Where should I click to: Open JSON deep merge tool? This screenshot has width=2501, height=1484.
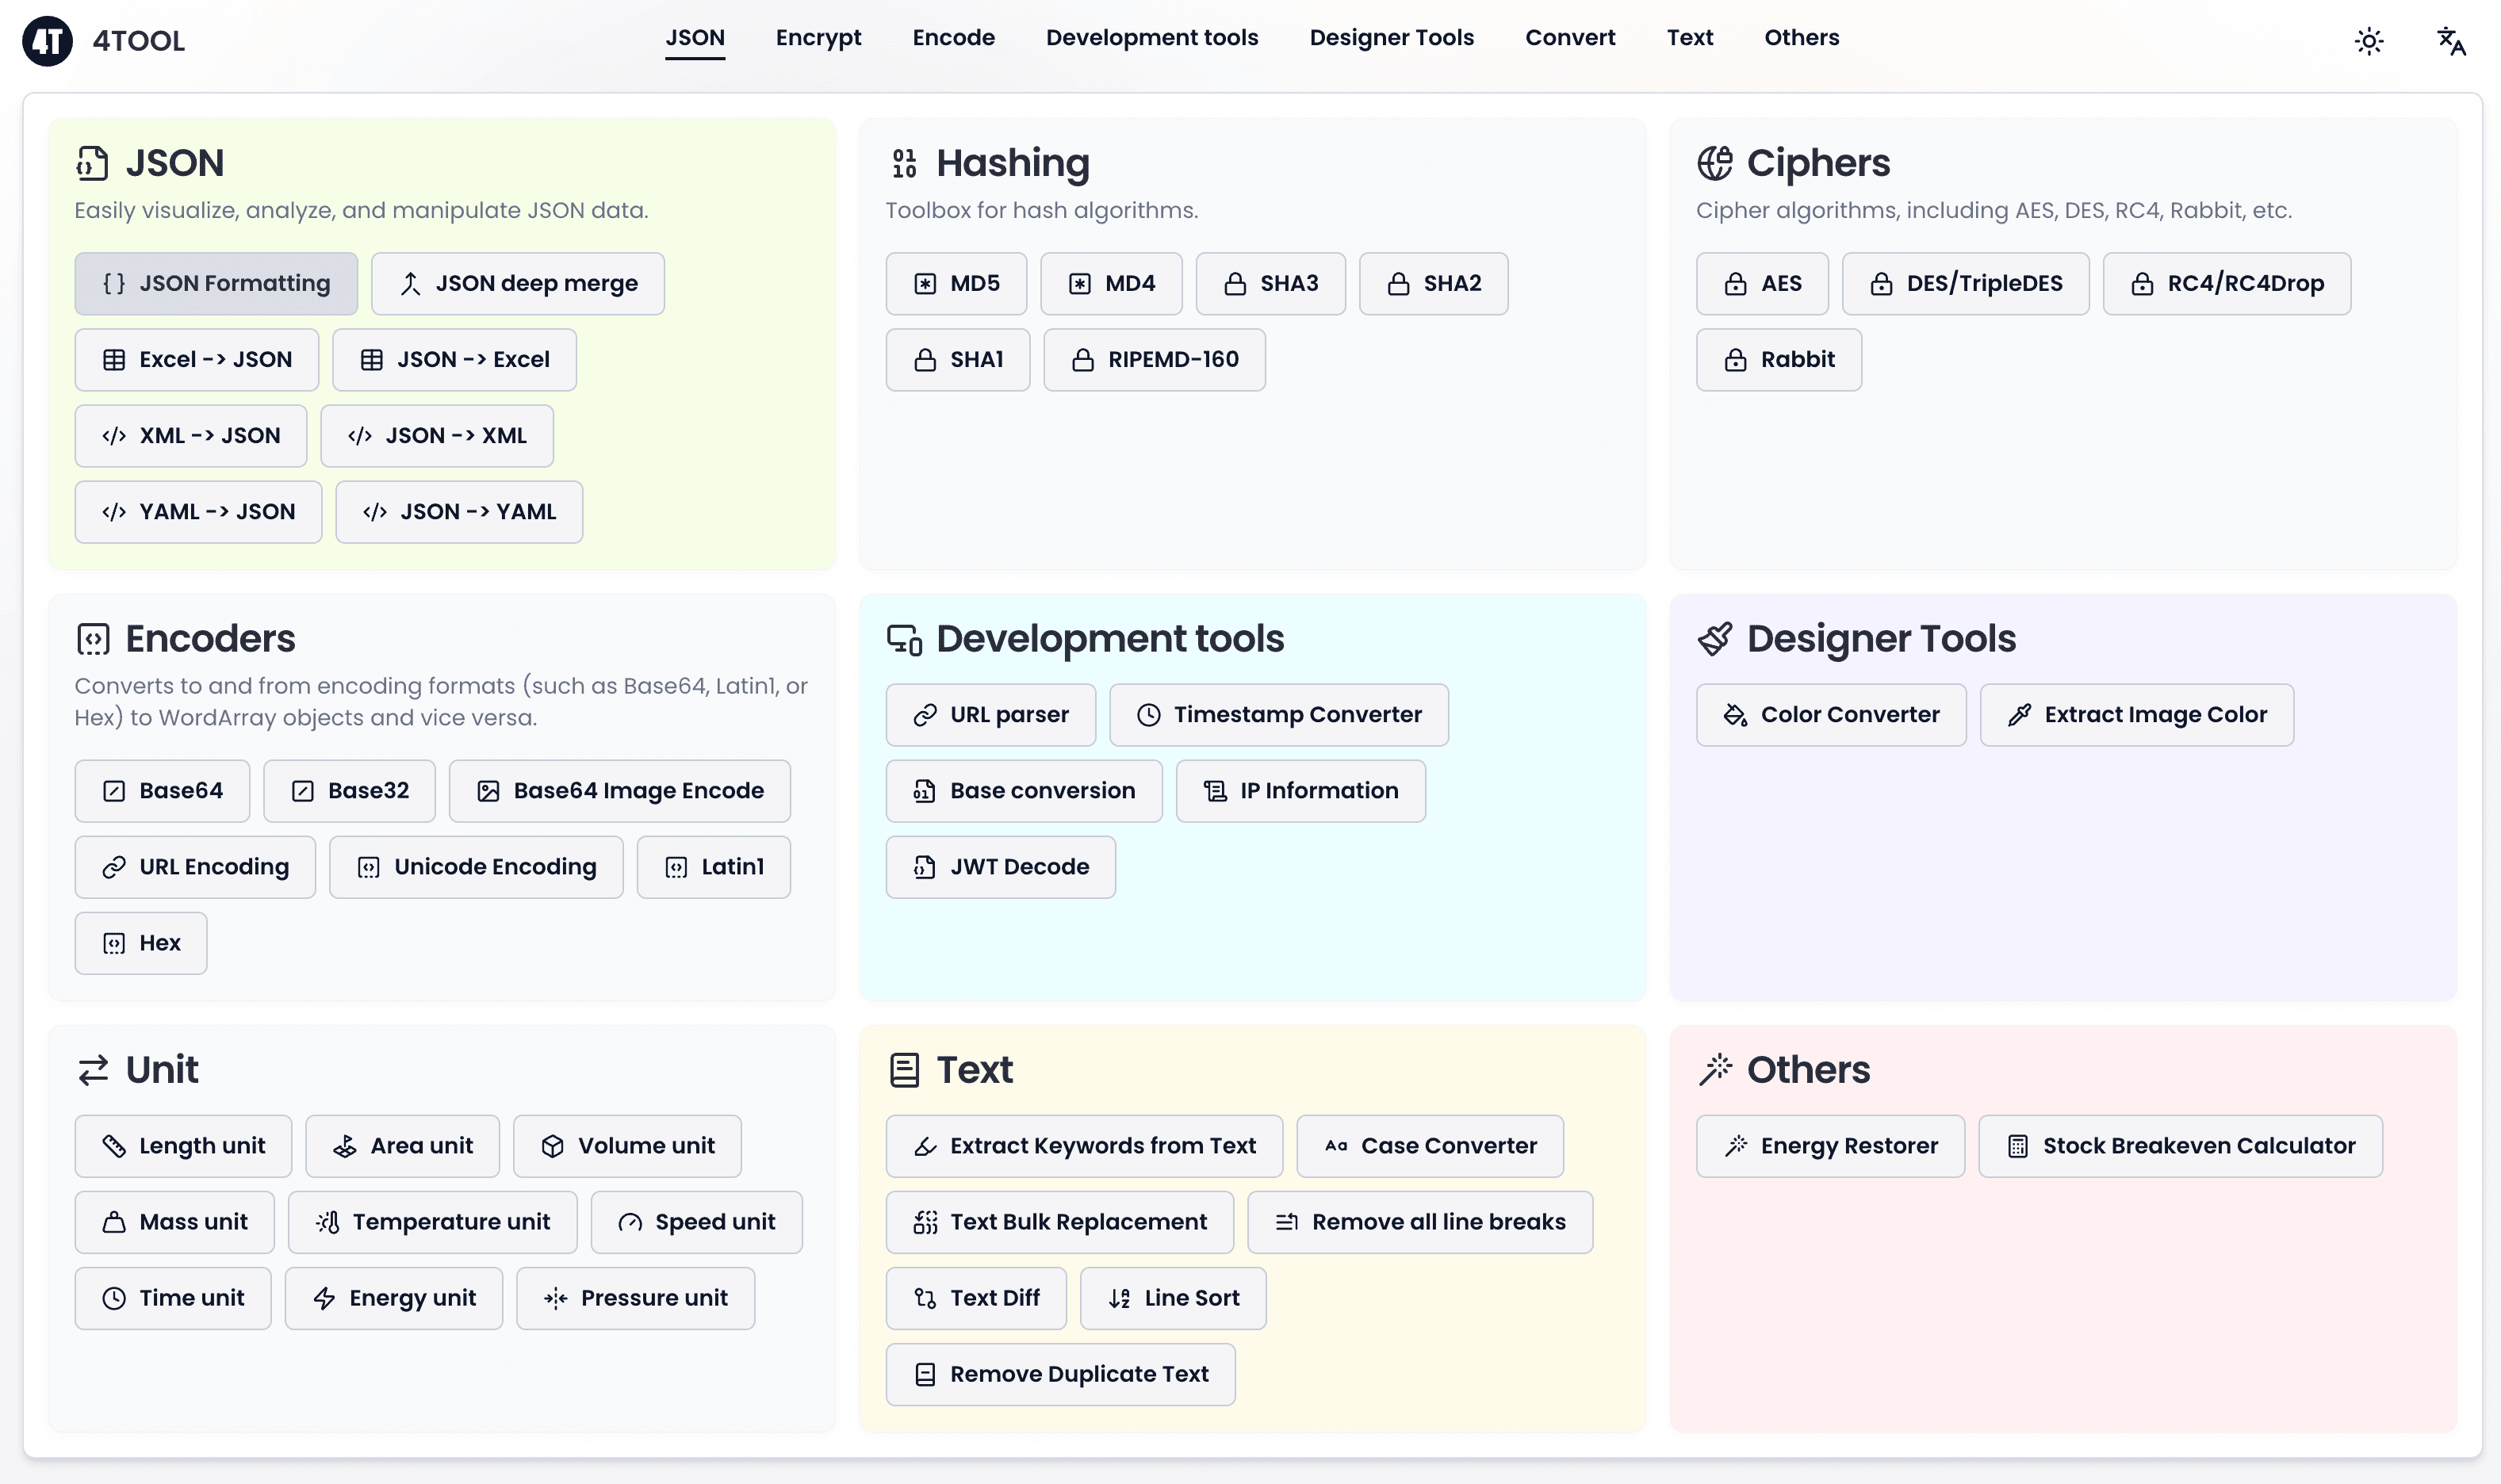click(x=517, y=284)
